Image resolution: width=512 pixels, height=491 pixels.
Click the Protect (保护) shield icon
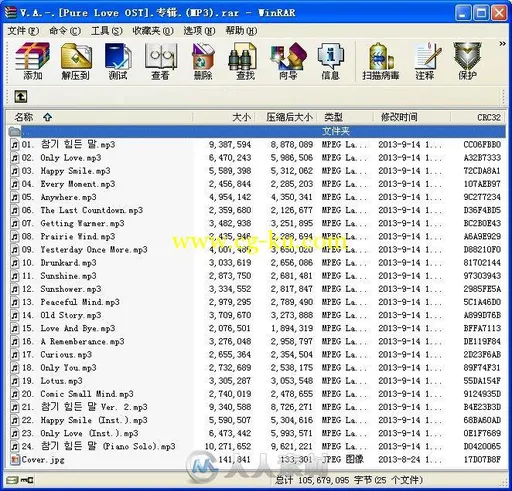click(467, 61)
